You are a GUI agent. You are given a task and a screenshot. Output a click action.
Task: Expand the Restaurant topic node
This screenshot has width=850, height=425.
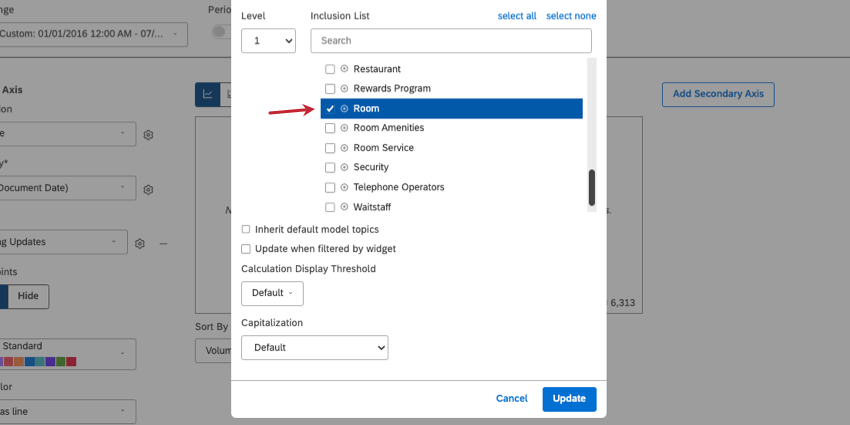coord(344,69)
